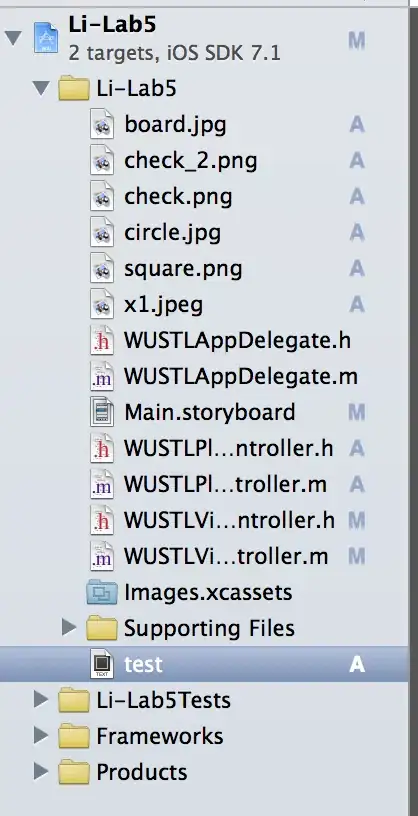Viewport: 418px width, 816px height.
Task: Click the A status badge on test row
Action: pyautogui.click(x=357, y=665)
